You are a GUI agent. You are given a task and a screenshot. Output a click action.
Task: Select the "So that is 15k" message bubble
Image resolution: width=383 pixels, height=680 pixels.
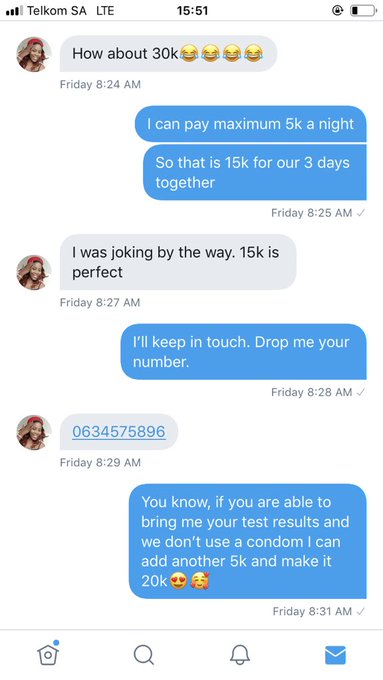(x=255, y=172)
